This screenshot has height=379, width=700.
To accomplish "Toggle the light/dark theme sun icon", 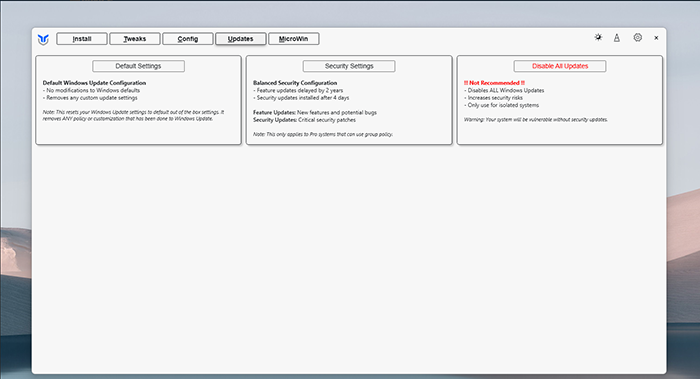I will [598, 37].
